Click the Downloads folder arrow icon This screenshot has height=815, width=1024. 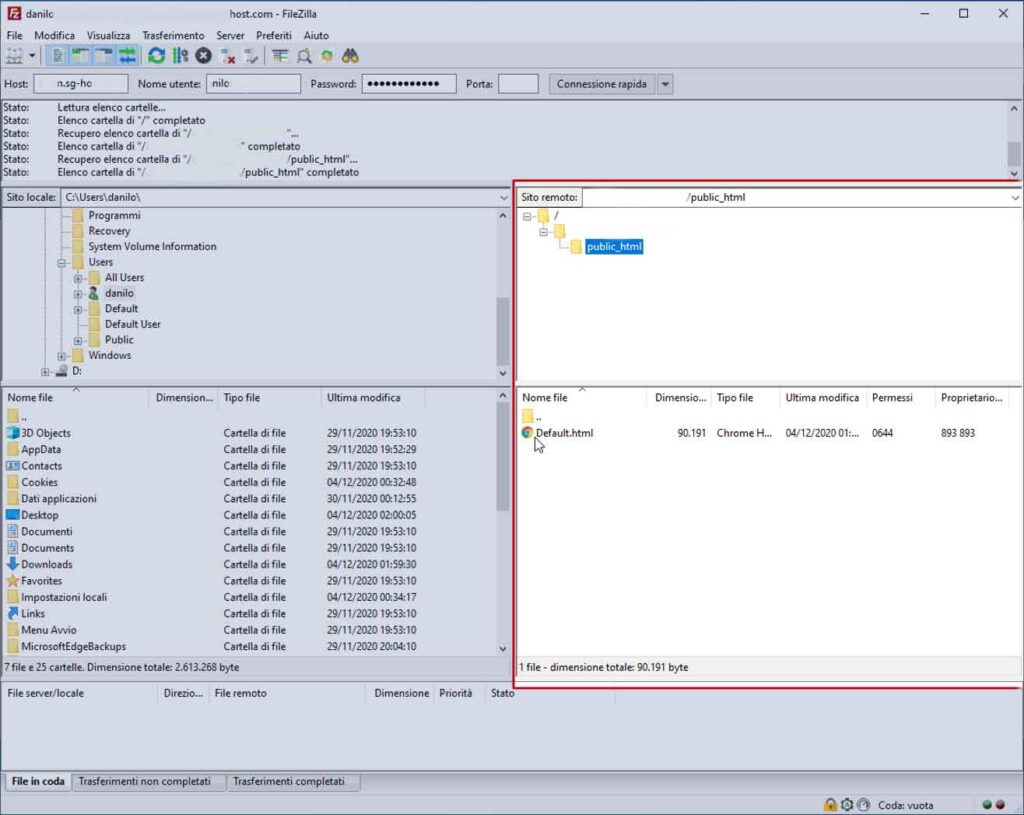(12, 564)
